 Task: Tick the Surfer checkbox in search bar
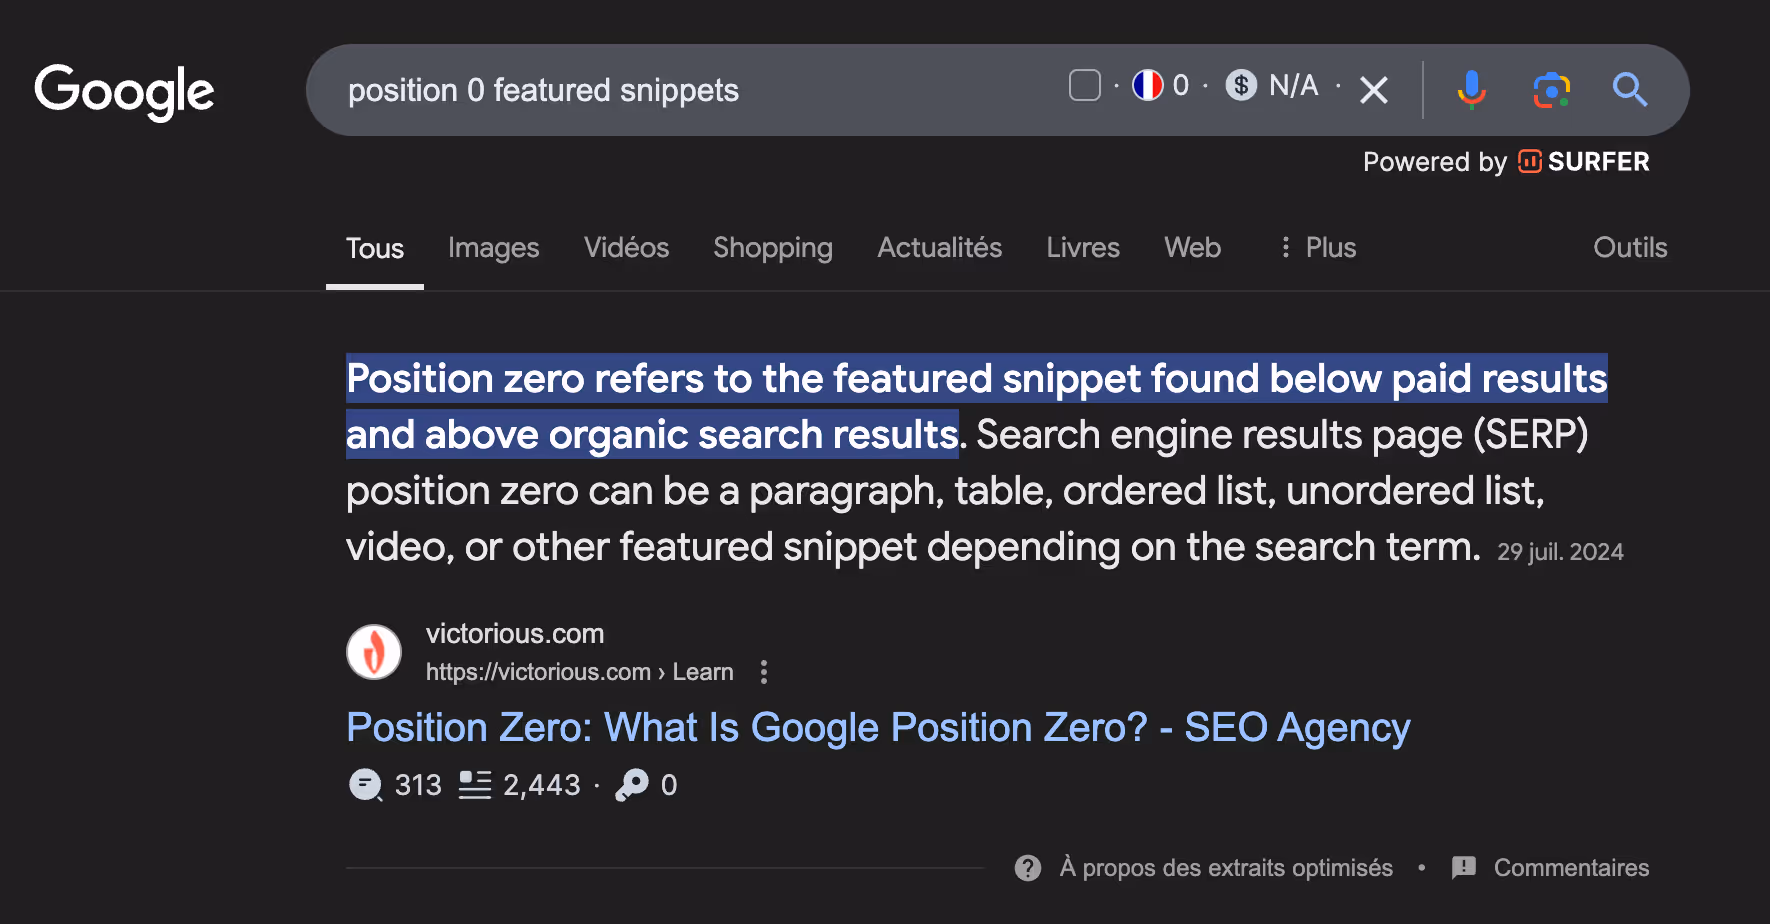point(1085,85)
